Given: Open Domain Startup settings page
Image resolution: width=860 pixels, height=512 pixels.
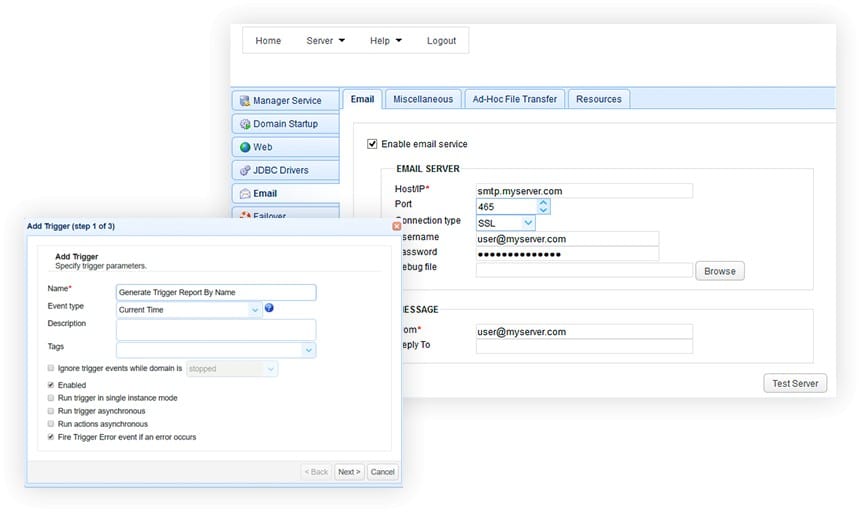Looking at the screenshot, I should click(x=286, y=124).
